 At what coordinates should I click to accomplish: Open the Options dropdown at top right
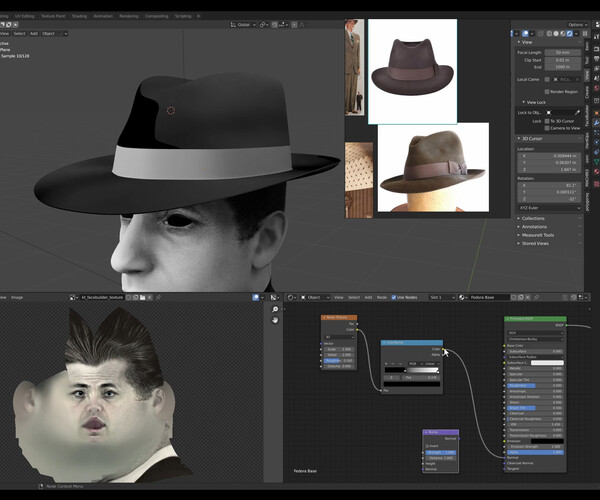click(x=578, y=25)
